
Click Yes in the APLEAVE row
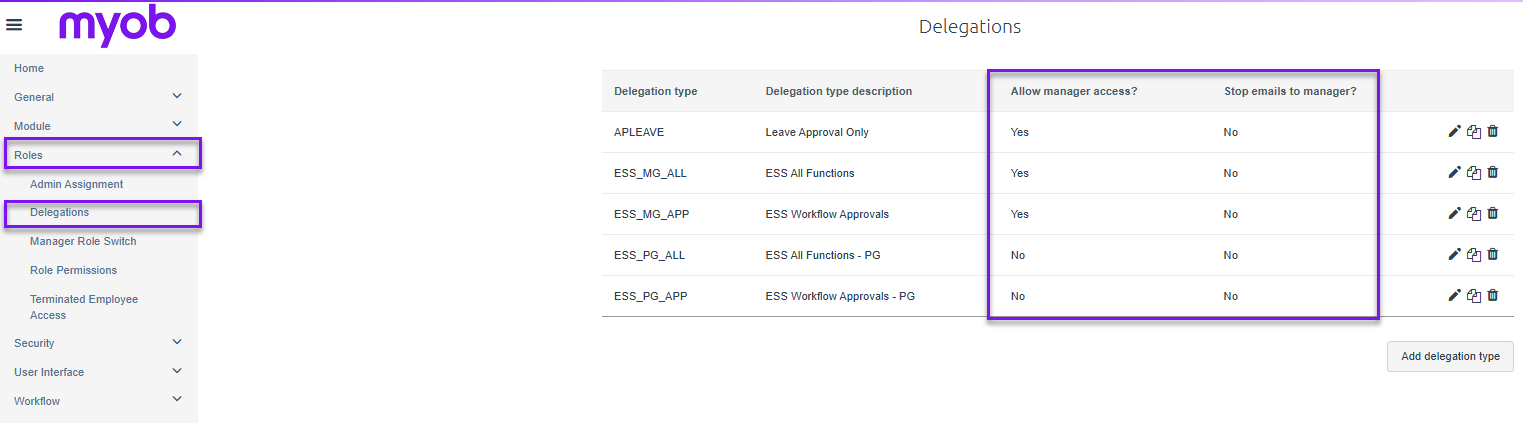pyautogui.click(x=1020, y=132)
